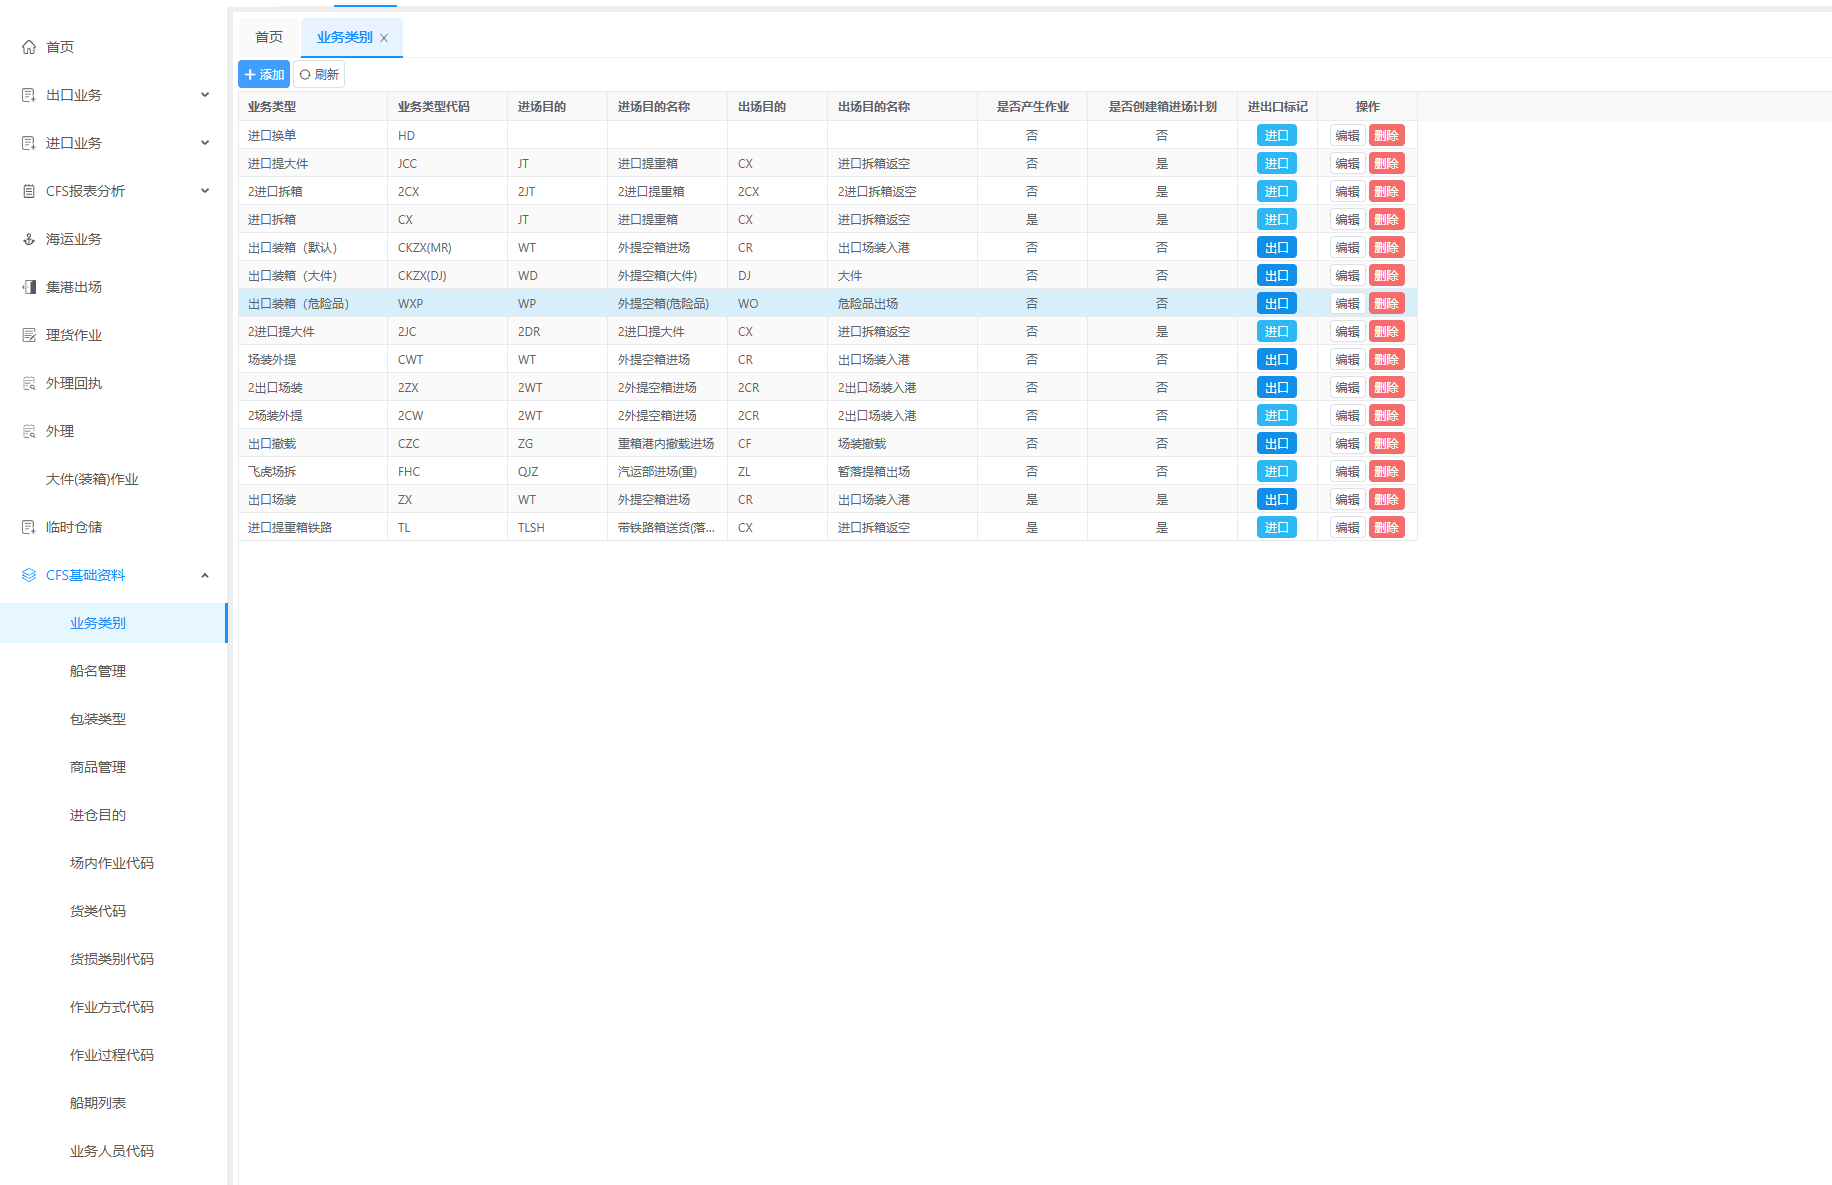Click the 出口业务 sidebar icon

click(x=29, y=95)
